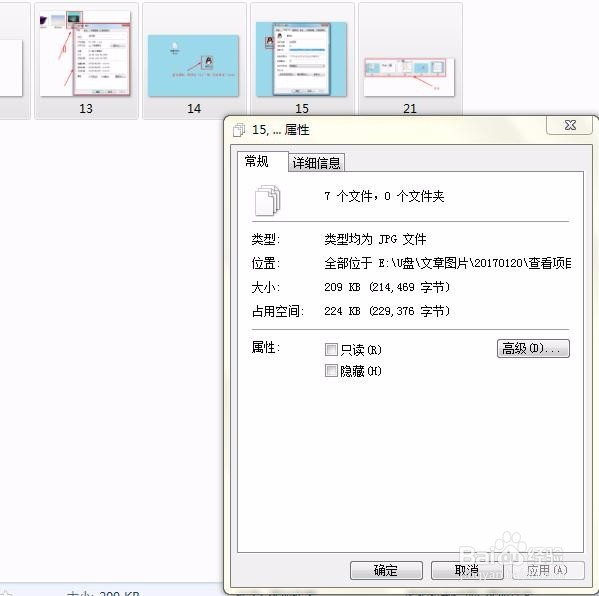Screen dimensions: 599x596
Task: Select the thumbnail of file 15
Action: (x=301, y=59)
